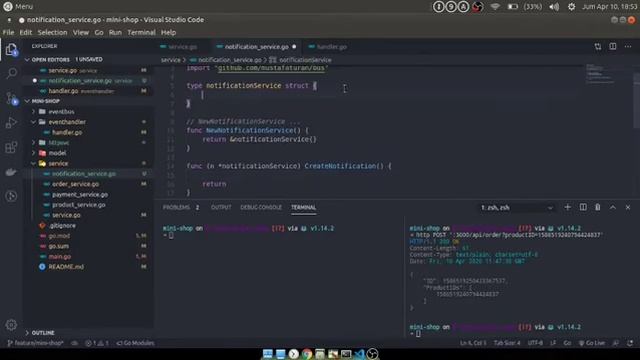
Task: Close the terminal panel
Action: (628, 207)
